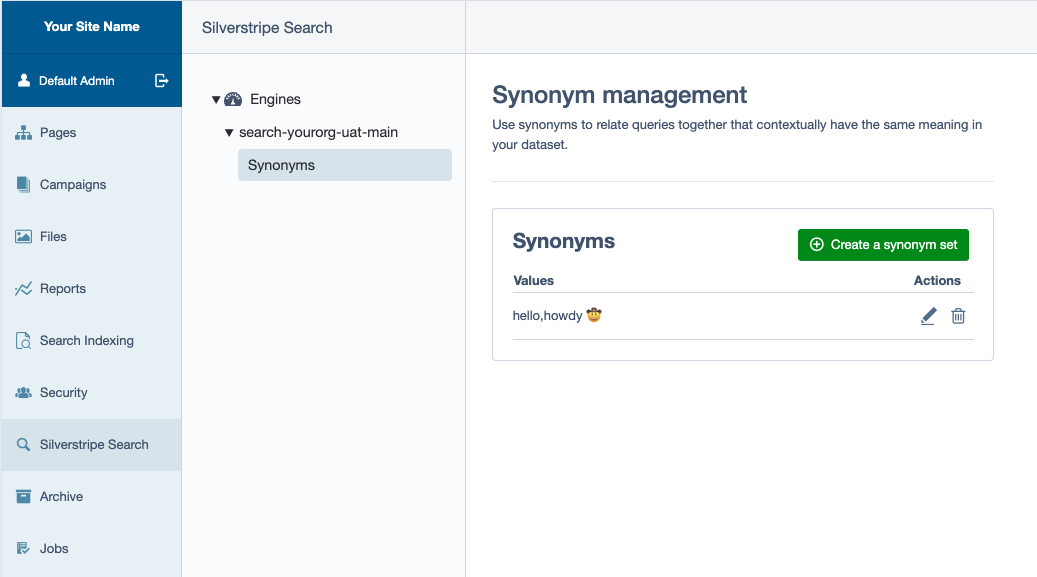
Task: Open the Security section
Action: [x=92, y=392]
